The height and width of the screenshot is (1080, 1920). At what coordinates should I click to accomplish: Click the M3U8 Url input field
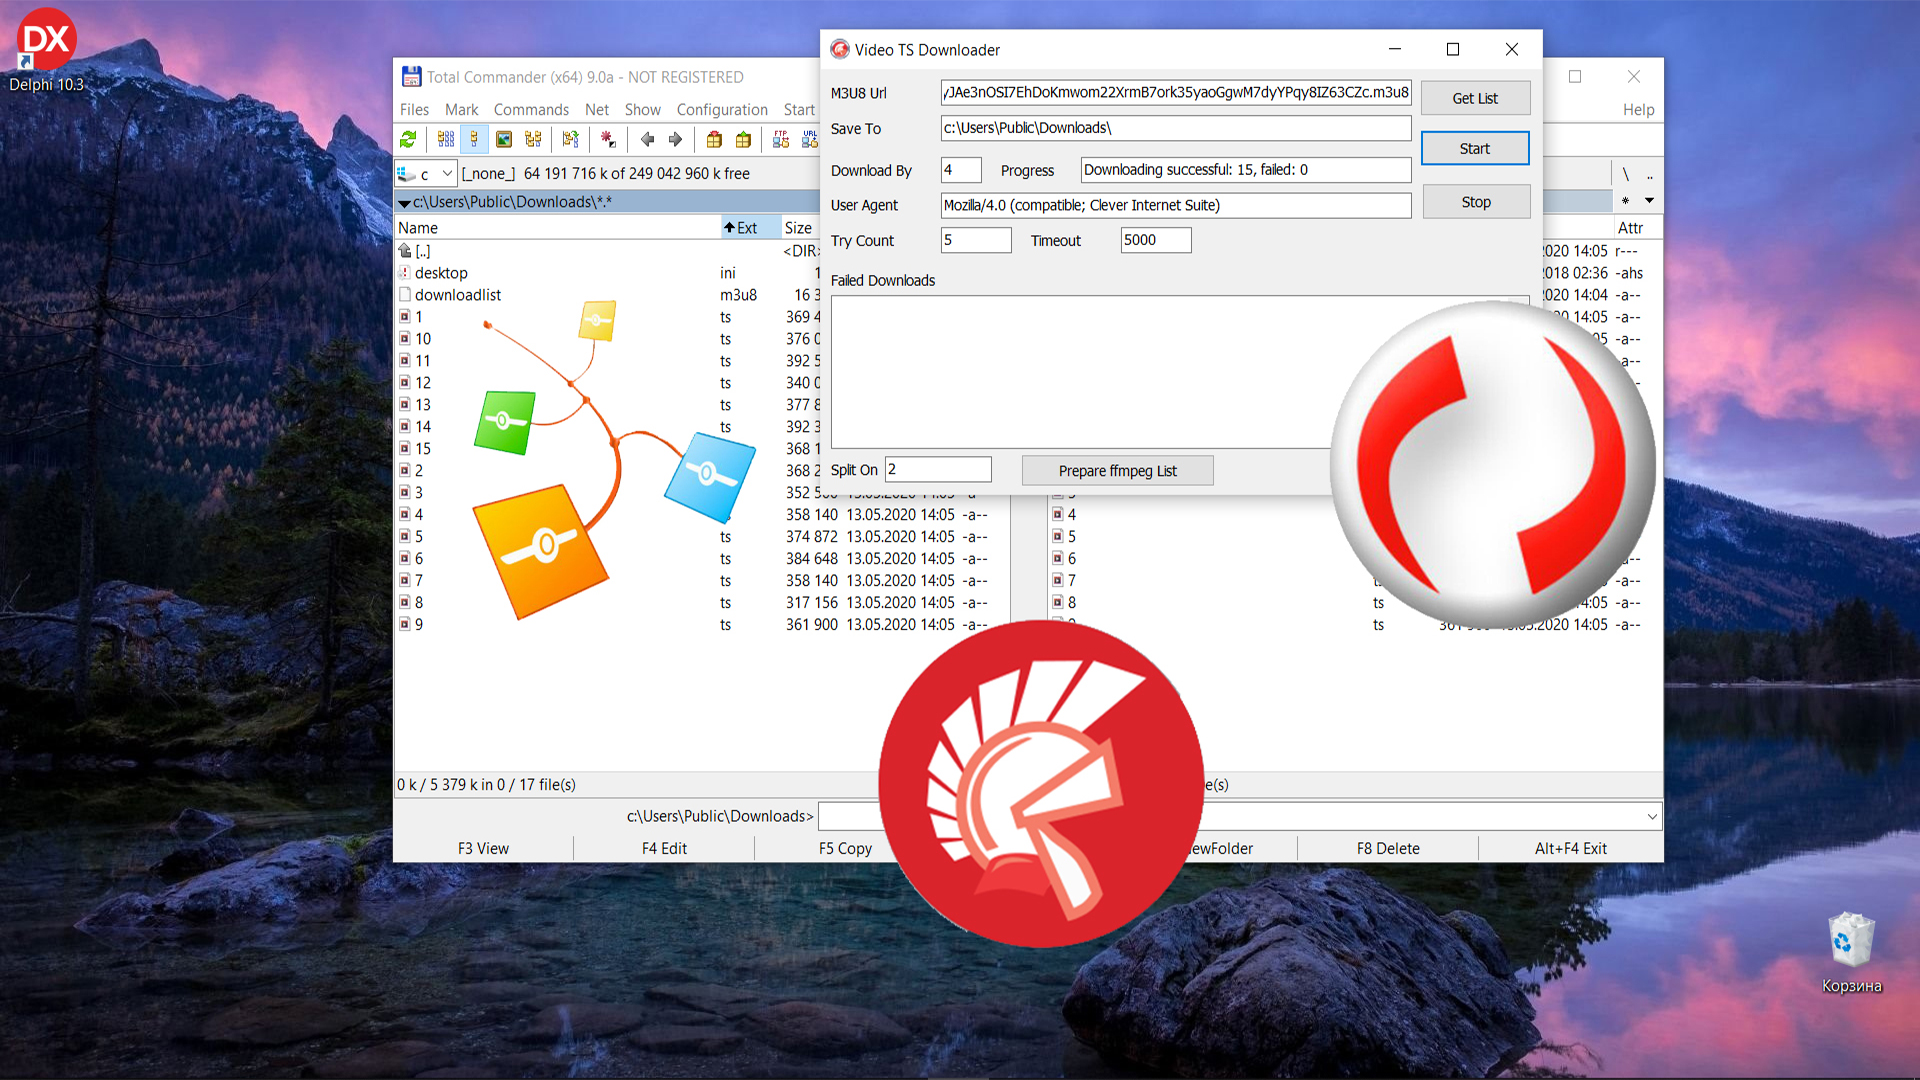pyautogui.click(x=1175, y=93)
